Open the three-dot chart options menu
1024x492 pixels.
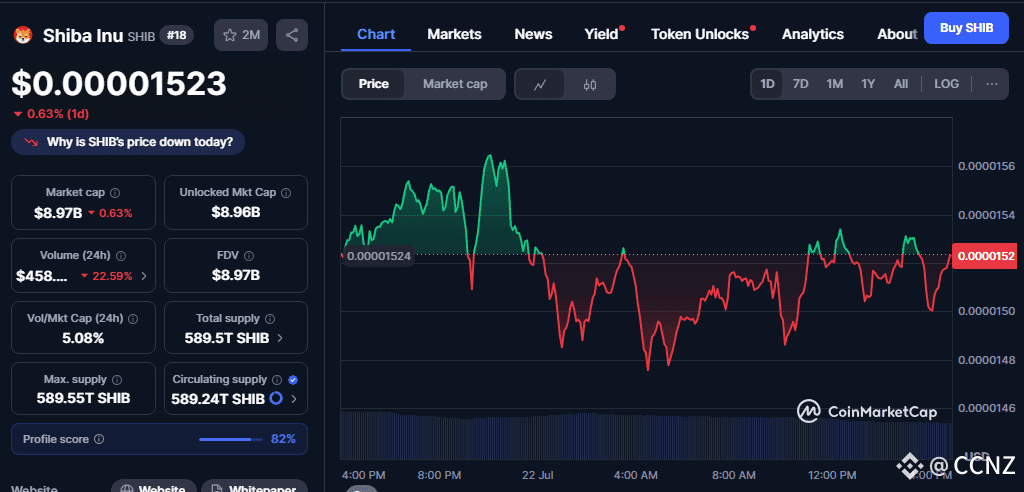992,84
